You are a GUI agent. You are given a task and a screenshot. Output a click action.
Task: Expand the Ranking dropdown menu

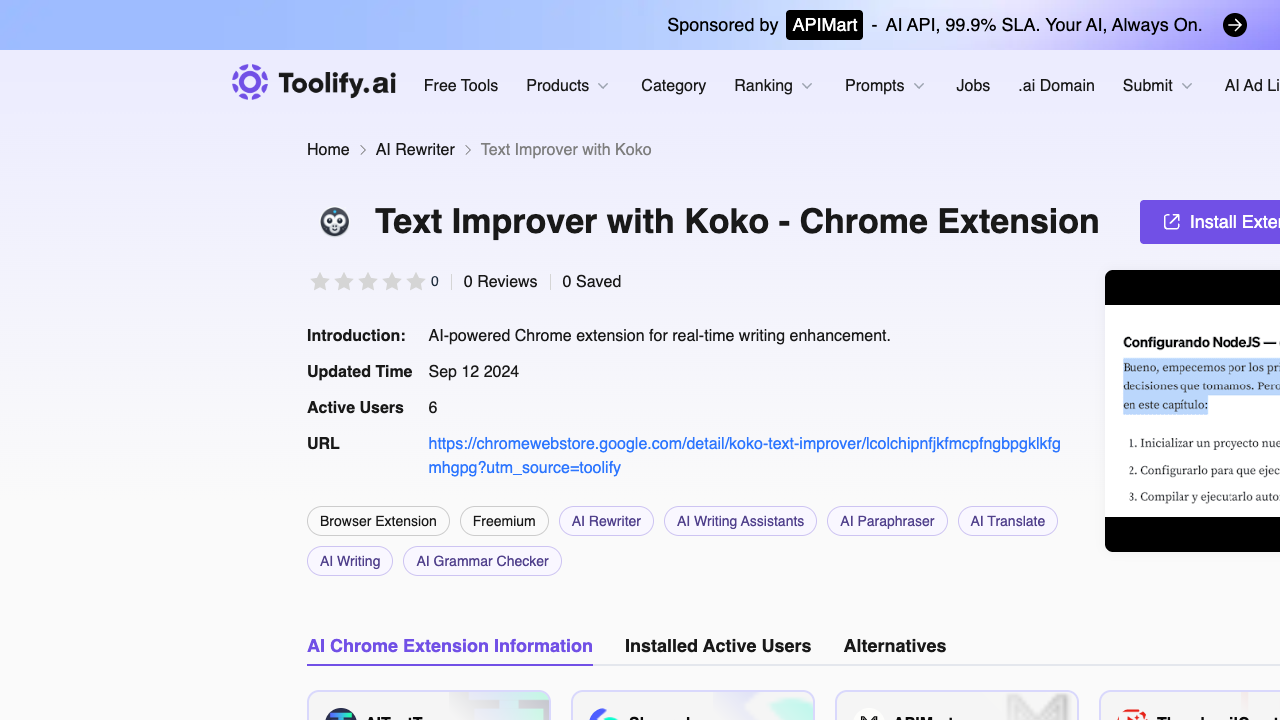(774, 86)
